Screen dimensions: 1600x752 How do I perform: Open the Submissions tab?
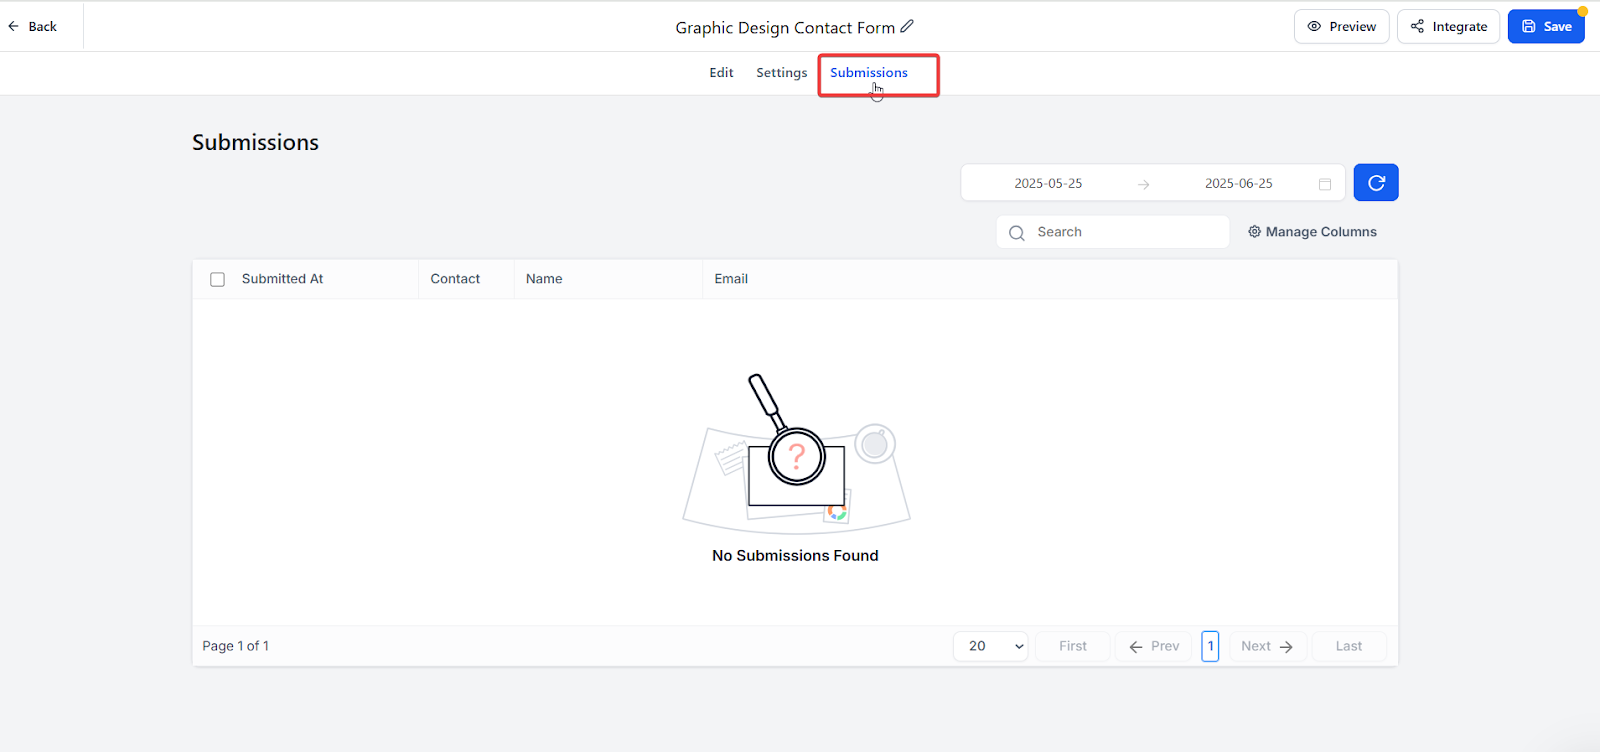869,73
